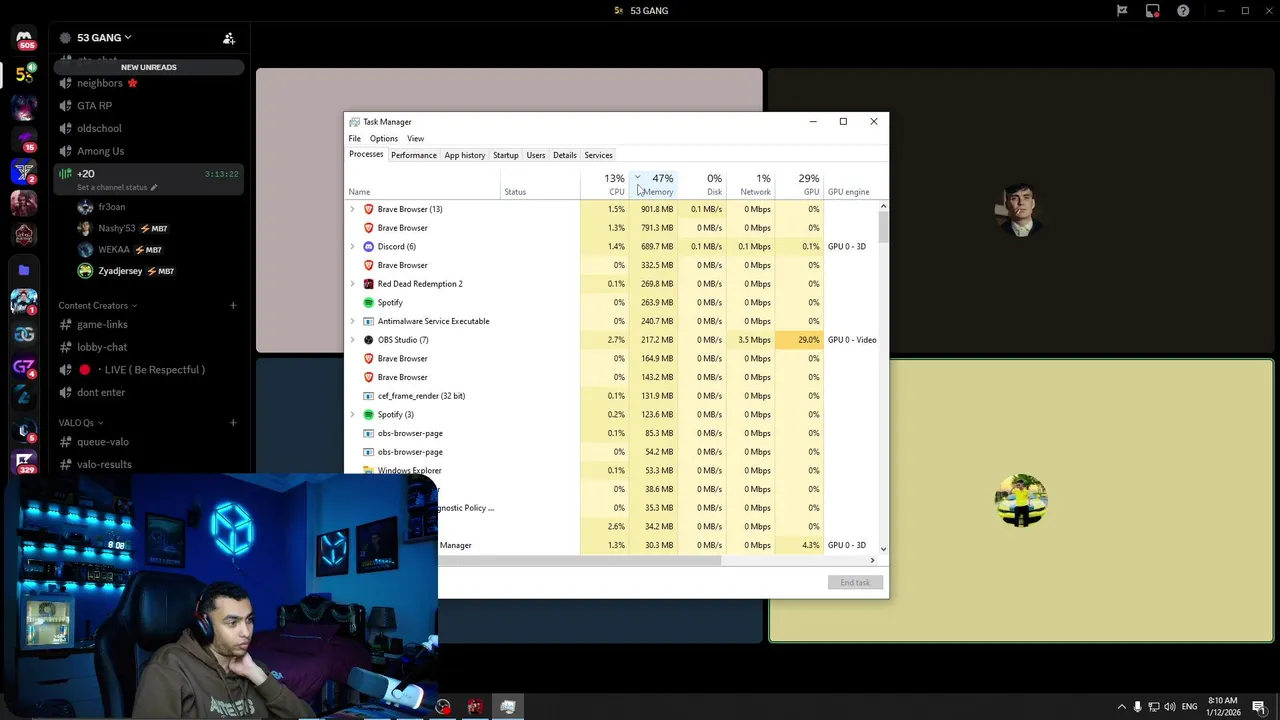Expand the Antimalware Service Executable row
The image size is (1280, 720).
[352, 321]
